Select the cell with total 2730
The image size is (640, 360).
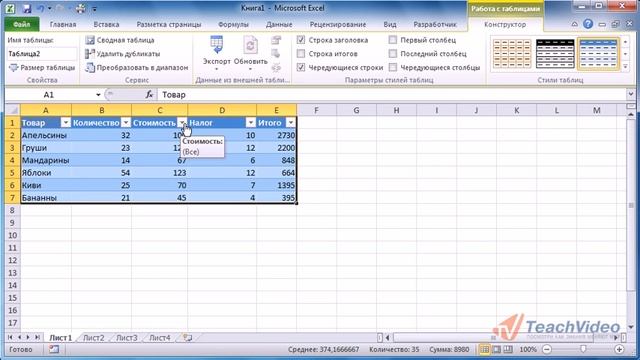pyautogui.click(x=276, y=135)
